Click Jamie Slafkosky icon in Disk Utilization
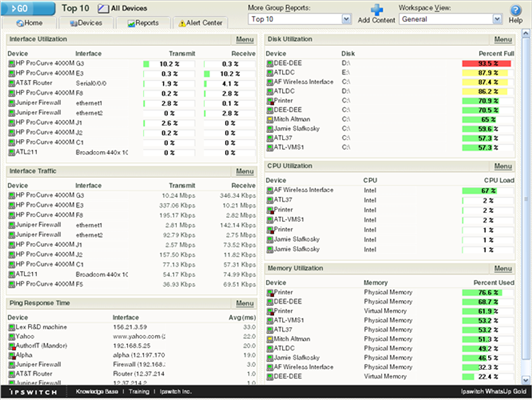532x400 pixels. [x=270, y=129]
